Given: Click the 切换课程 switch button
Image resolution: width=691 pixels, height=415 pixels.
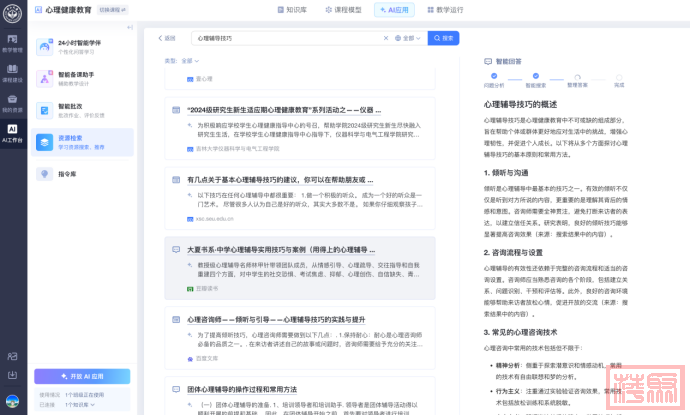Looking at the screenshot, I should [x=113, y=9].
